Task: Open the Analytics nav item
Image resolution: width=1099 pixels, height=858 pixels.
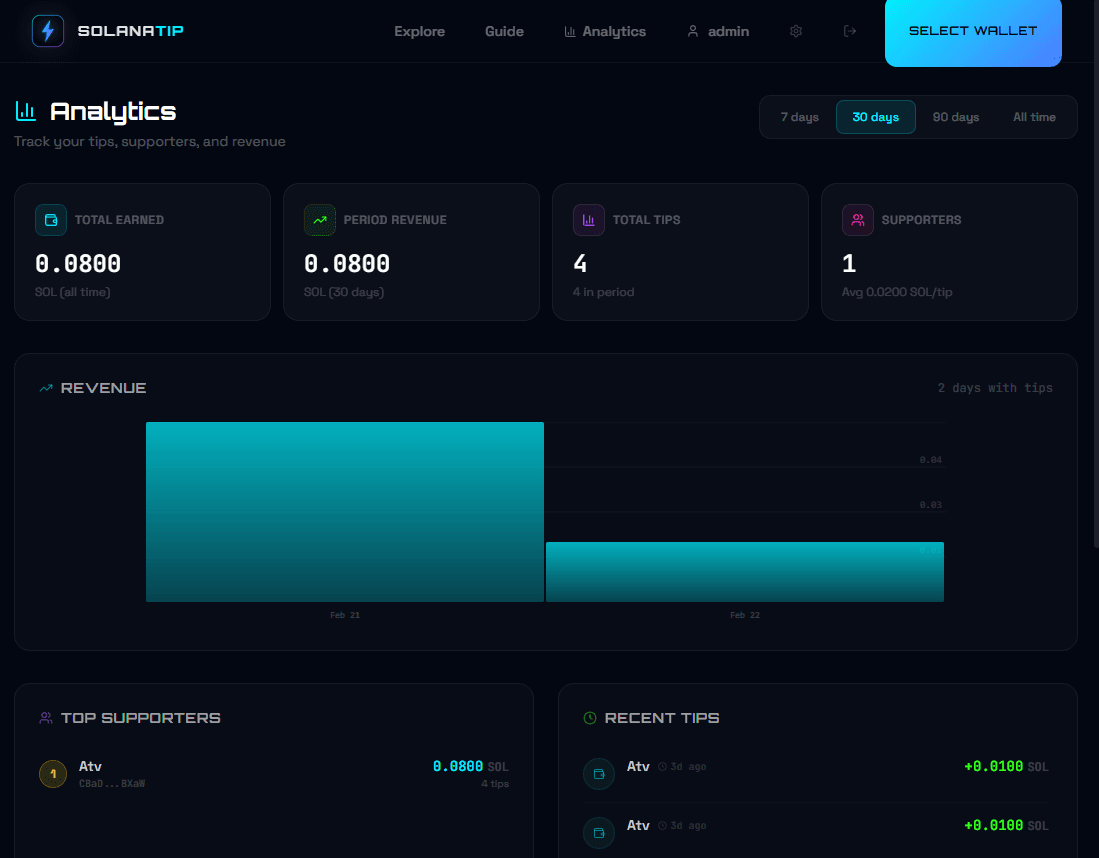Action: tap(605, 31)
